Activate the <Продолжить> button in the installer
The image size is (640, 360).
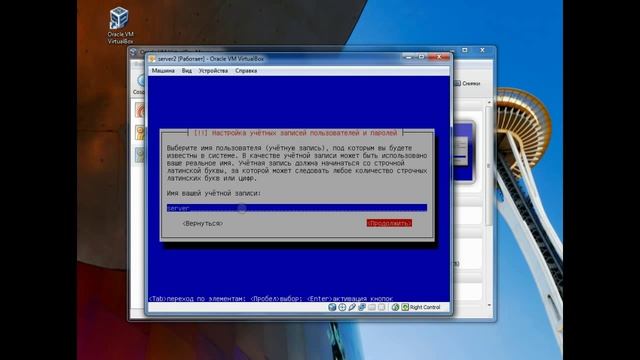tap(389, 223)
